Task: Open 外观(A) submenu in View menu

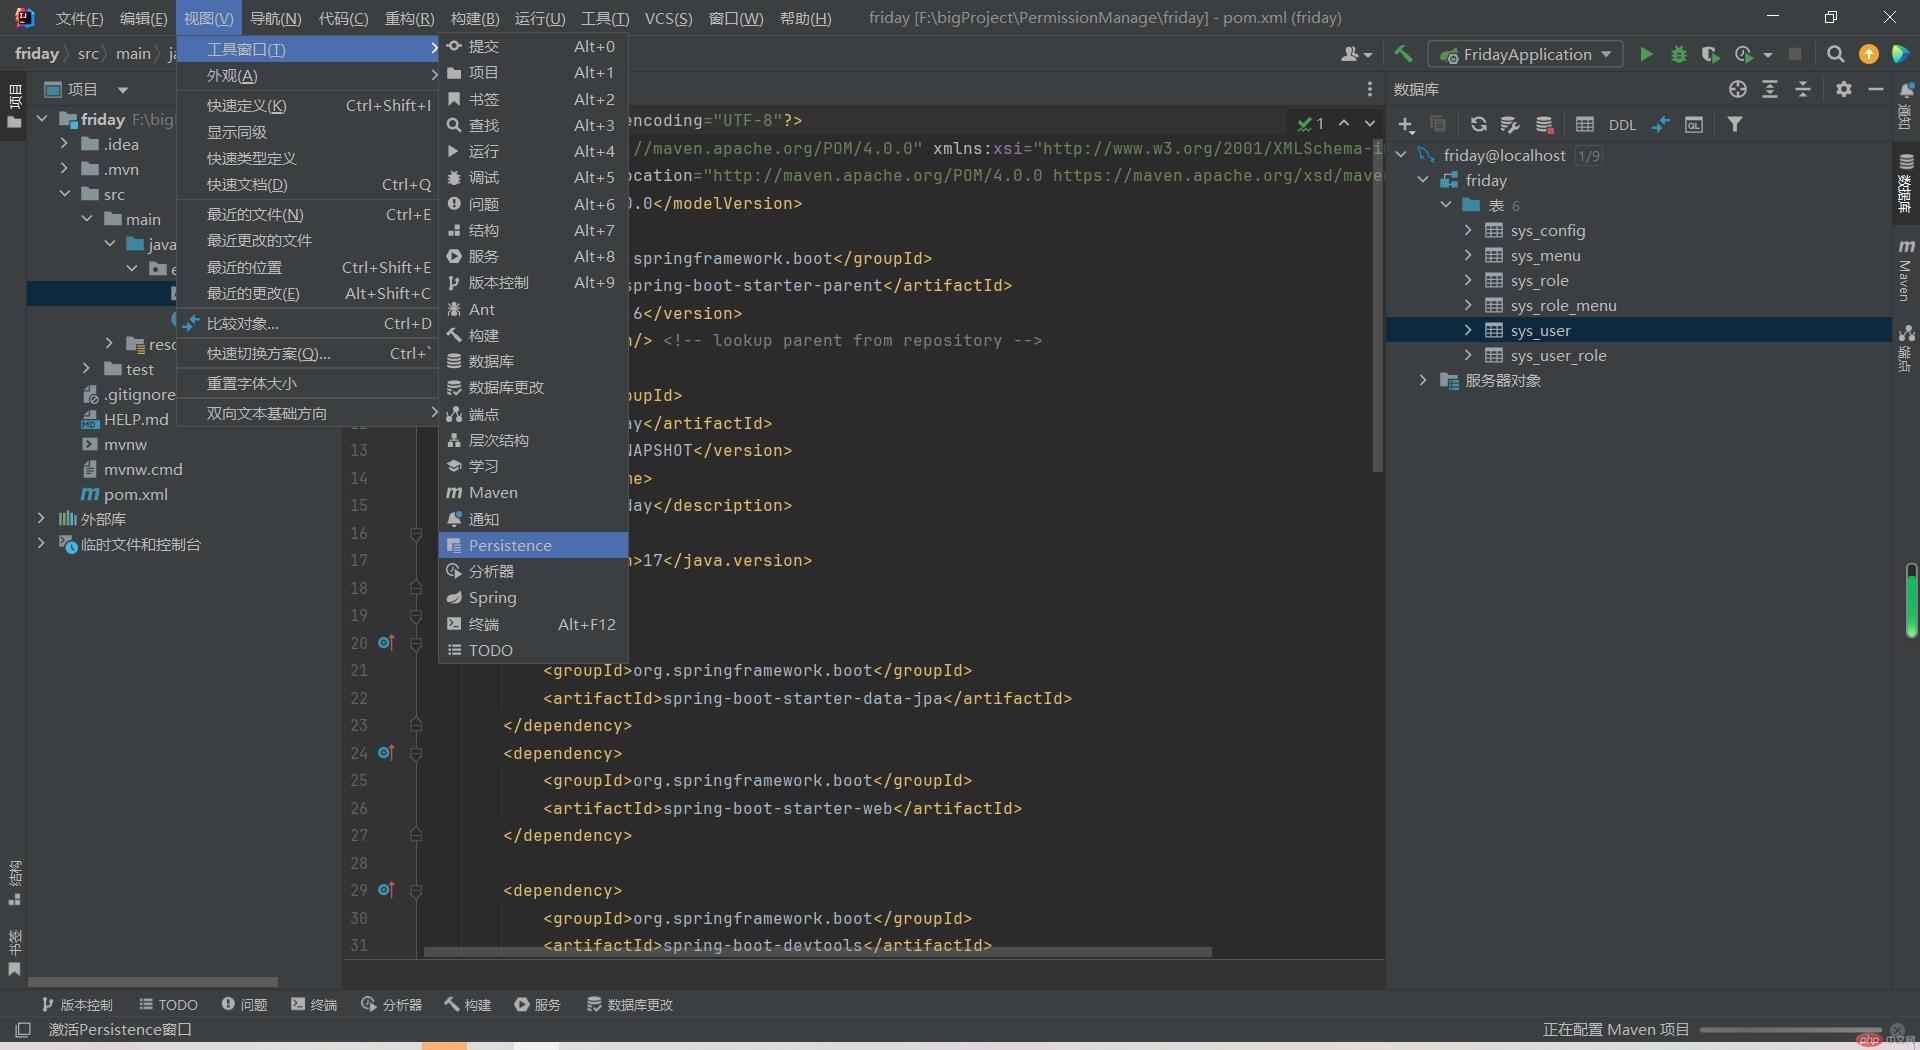Action: pos(308,76)
